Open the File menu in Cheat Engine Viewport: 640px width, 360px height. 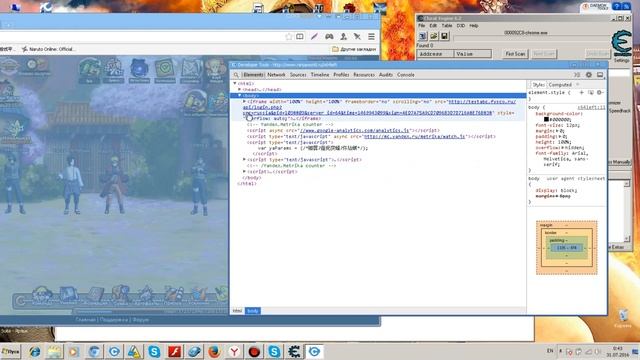click(x=422, y=26)
